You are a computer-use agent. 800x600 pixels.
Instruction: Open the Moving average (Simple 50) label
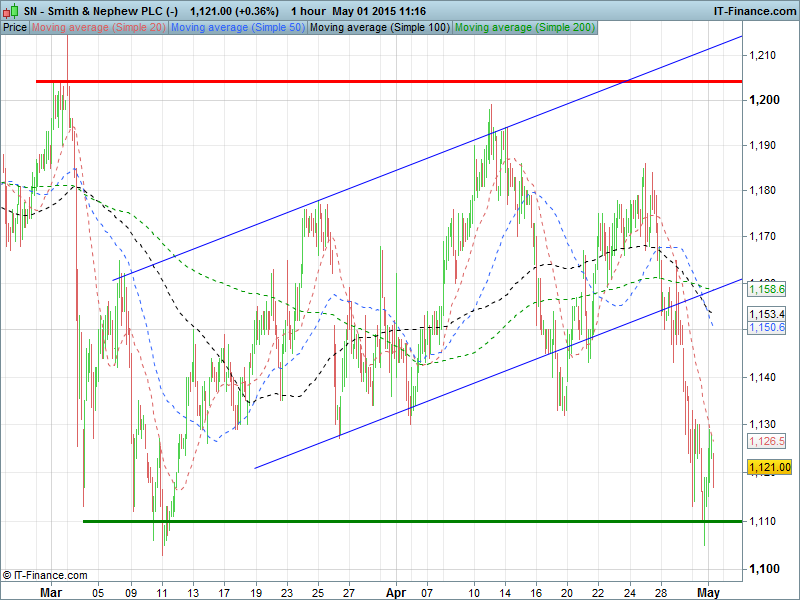coord(237,27)
